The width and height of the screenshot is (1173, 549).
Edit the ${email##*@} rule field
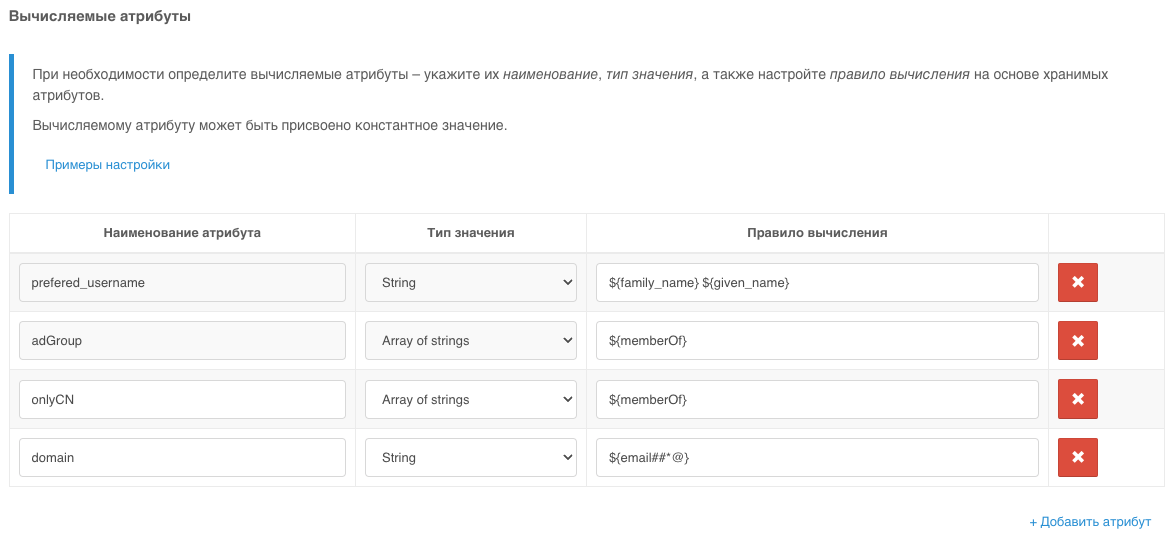click(x=817, y=457)
